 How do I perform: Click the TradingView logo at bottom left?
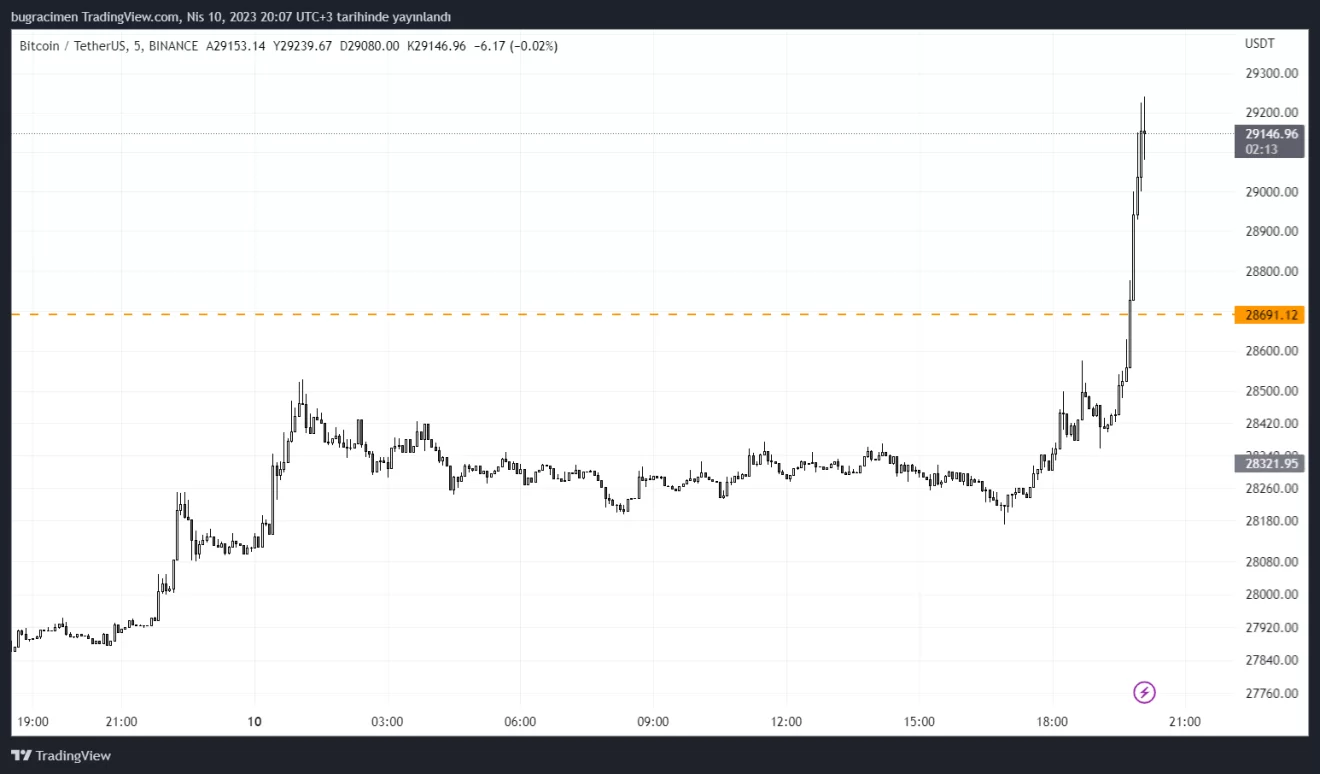pos(61,756)
